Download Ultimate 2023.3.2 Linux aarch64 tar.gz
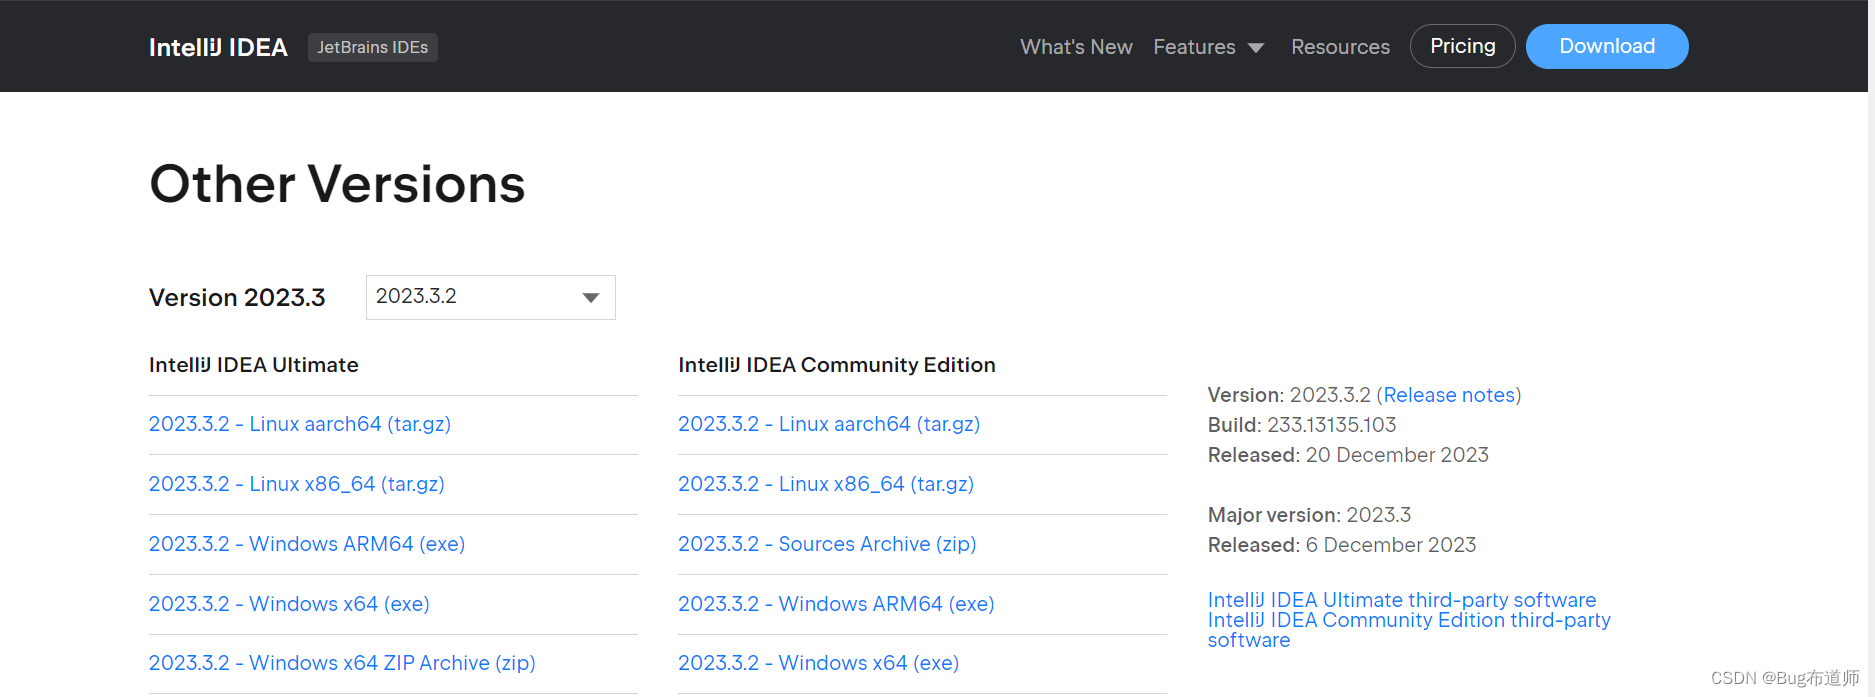This screenshot has width=1875, height=697. point(300,424)
